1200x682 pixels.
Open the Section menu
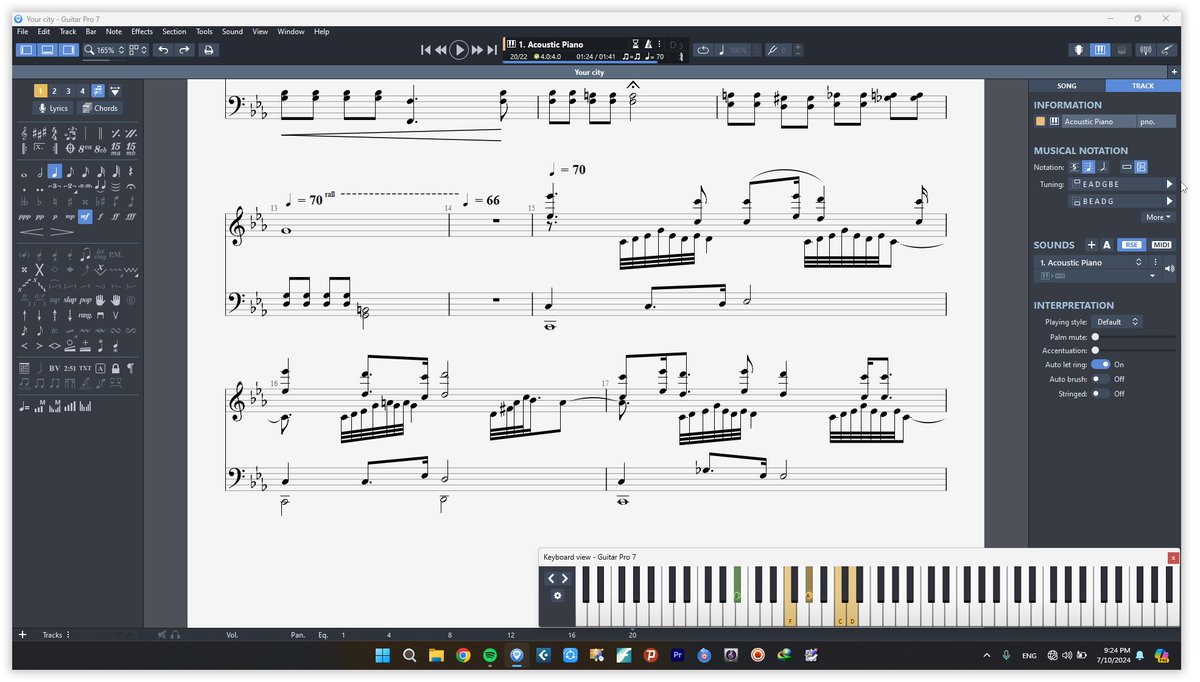point(174,32)
